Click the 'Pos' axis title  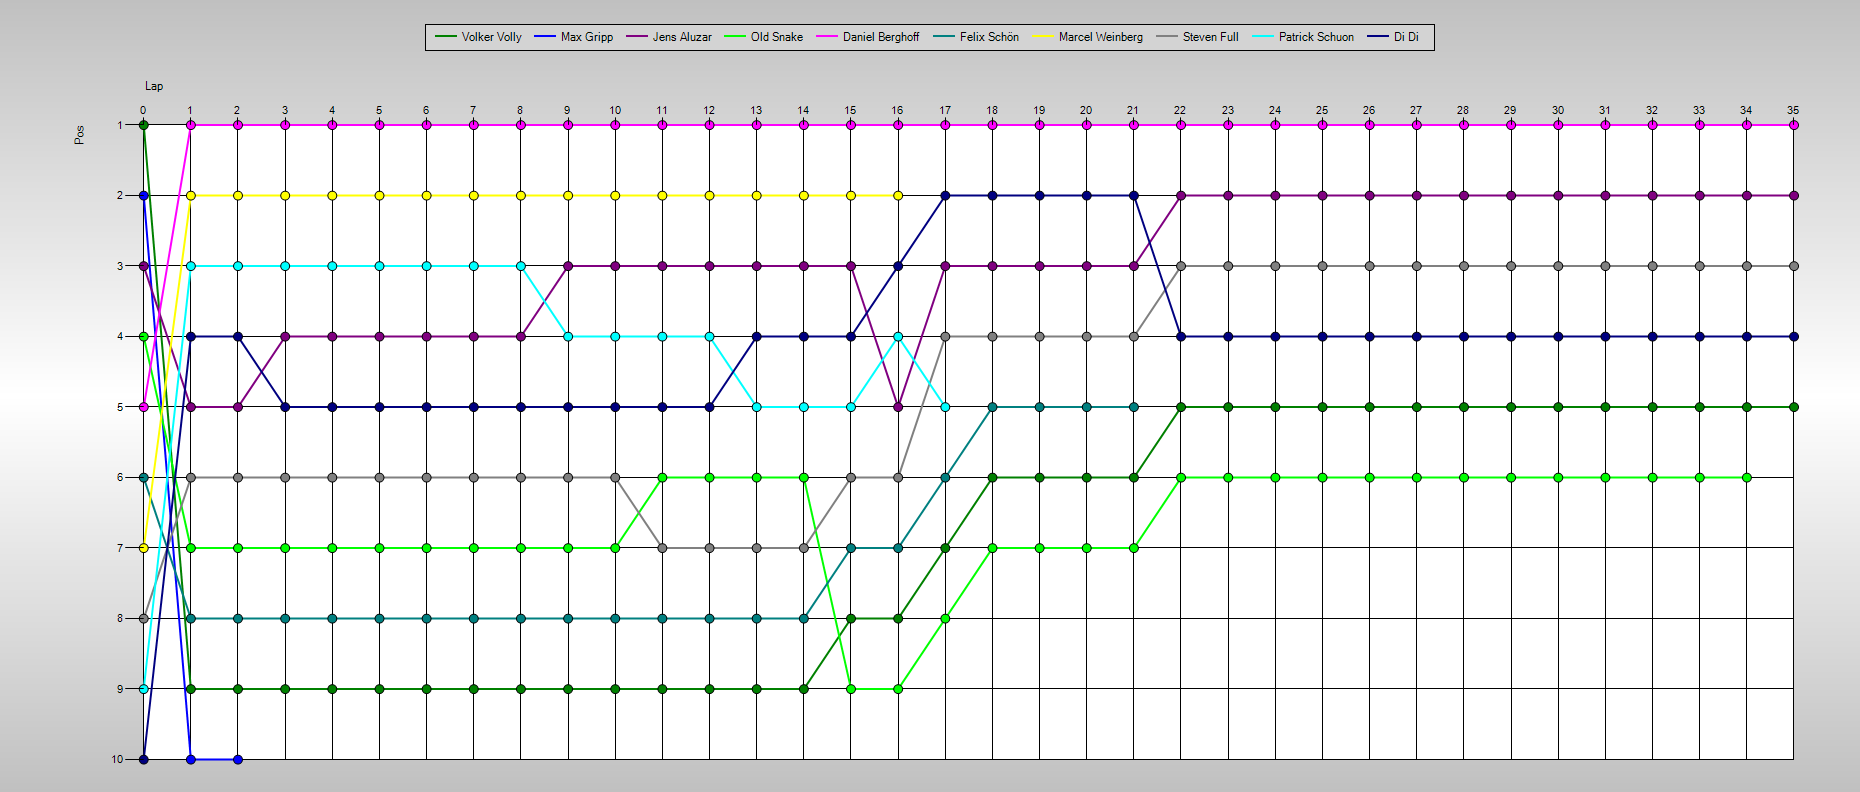(80, 135)
